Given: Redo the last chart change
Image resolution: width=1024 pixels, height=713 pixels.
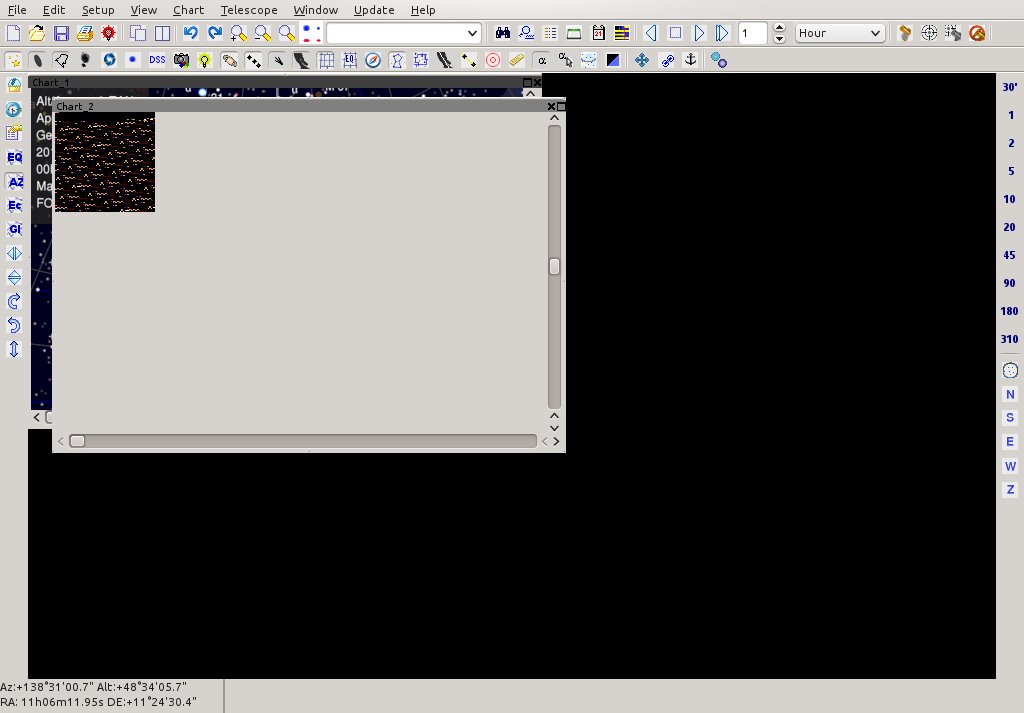Looking at the screenshot, I should [215, 33].
